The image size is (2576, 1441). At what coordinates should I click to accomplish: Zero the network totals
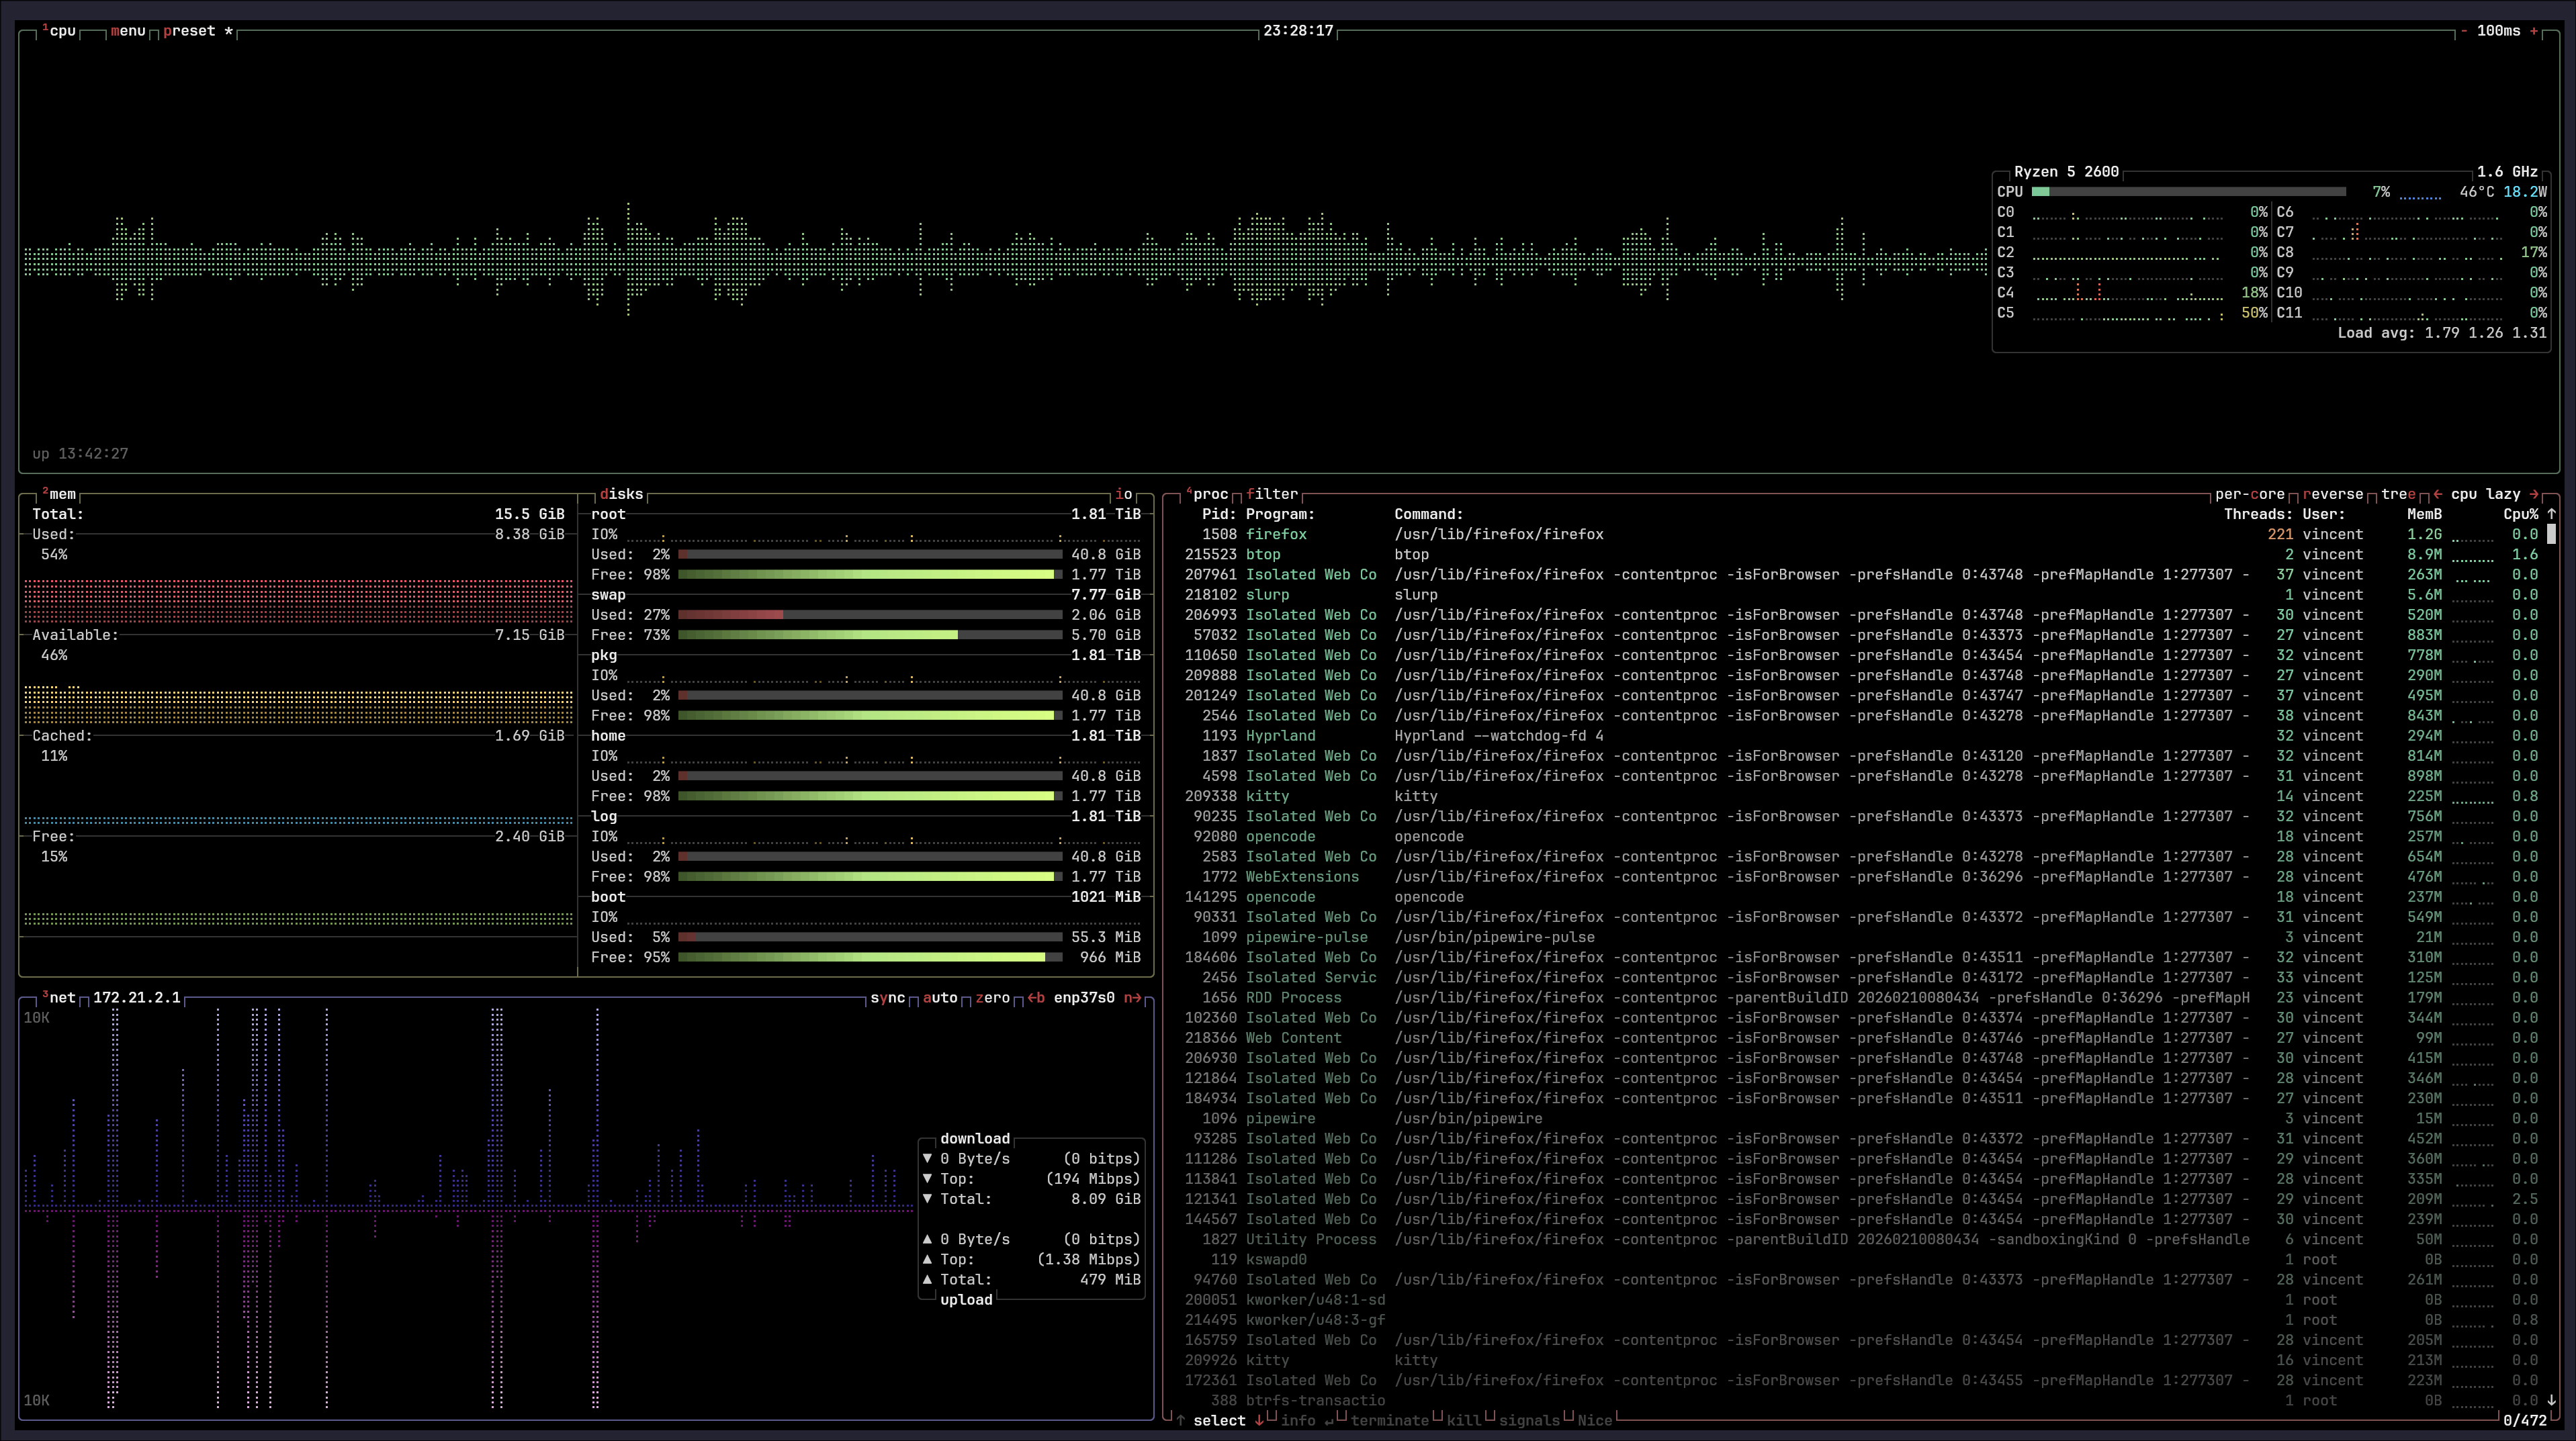pos(992,998)
